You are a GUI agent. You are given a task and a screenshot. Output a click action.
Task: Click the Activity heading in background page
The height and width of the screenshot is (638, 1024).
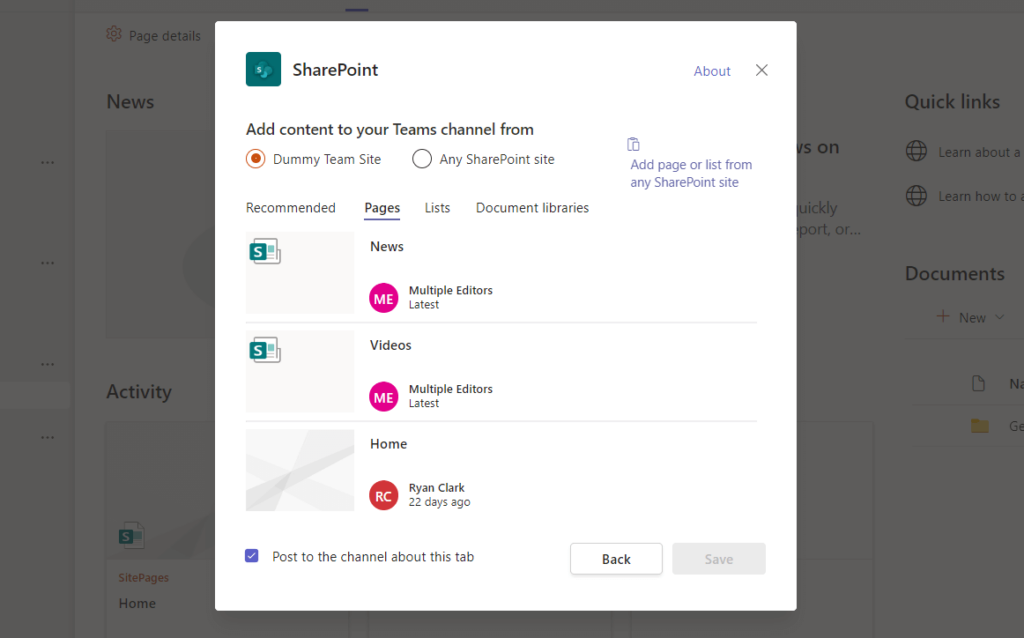tap(139, 392)
